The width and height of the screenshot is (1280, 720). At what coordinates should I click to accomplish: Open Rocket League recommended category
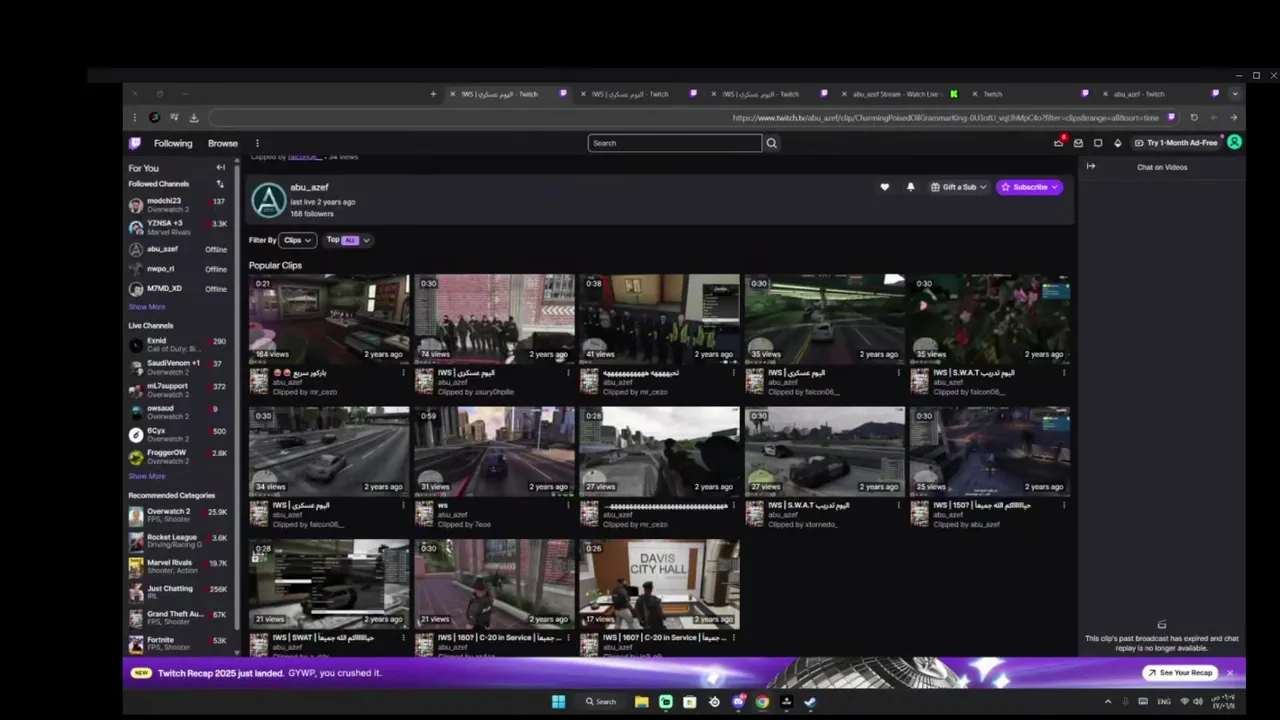178,541
